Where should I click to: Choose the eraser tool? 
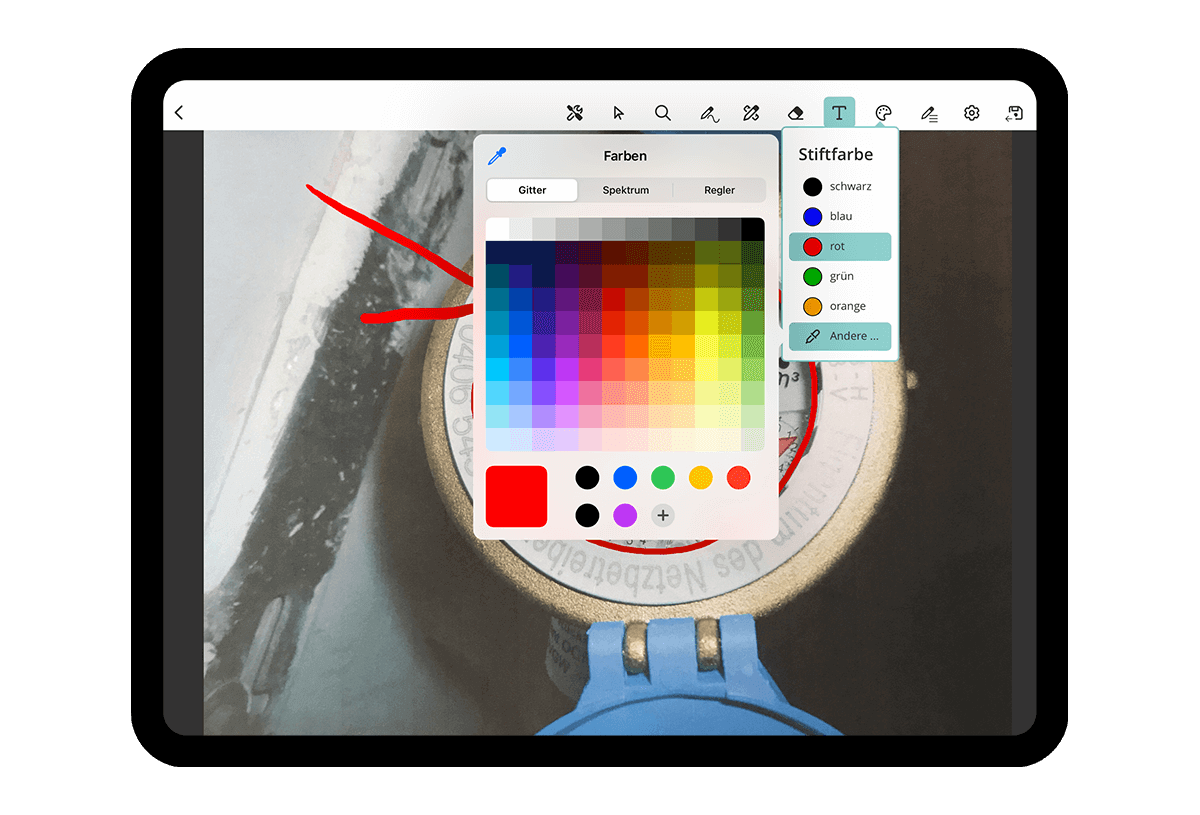(795, 113)
